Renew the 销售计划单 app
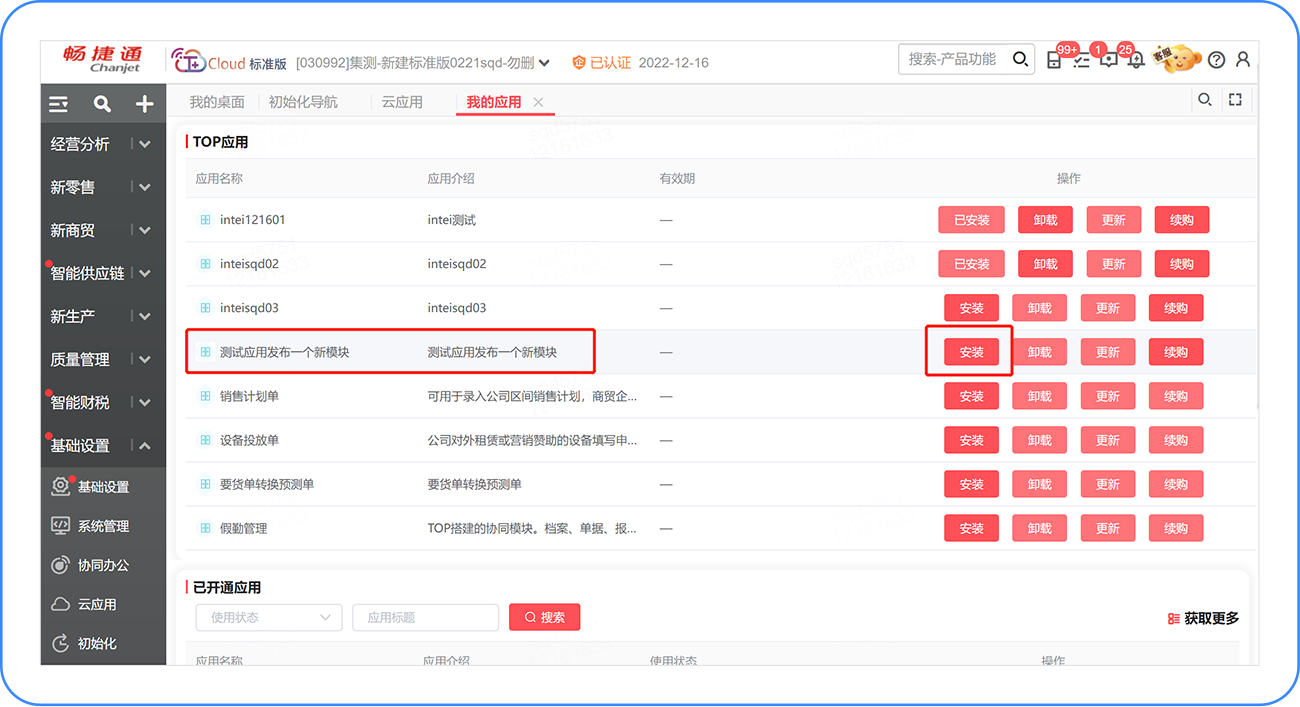 pyautogui.click(x=1176, y=396)
